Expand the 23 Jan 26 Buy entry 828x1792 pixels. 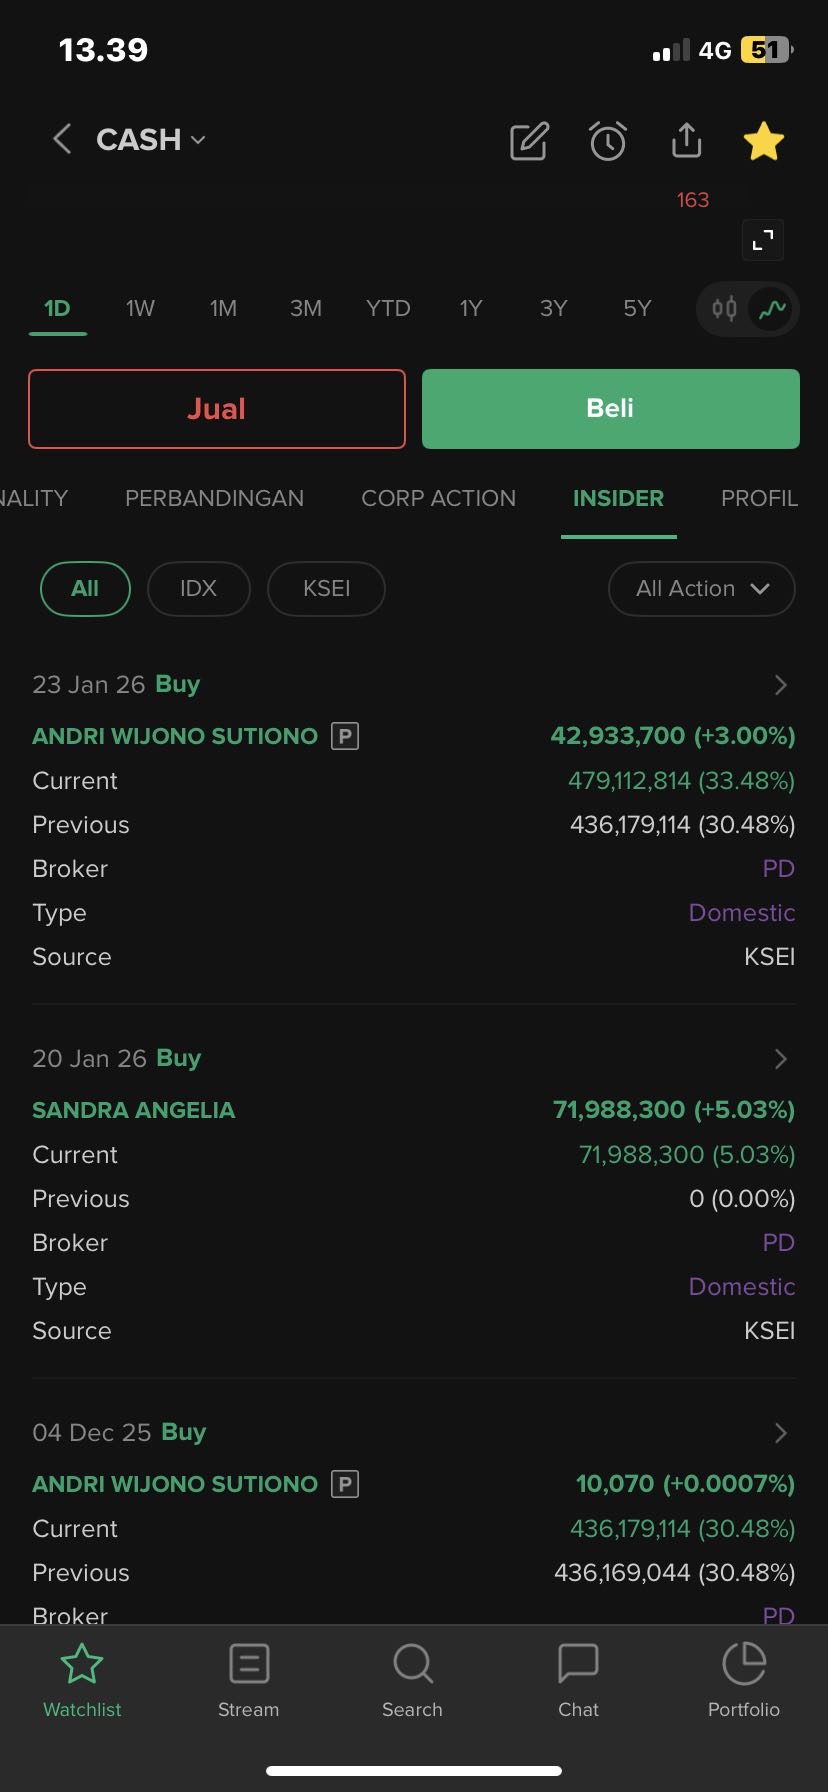point(781,685)
